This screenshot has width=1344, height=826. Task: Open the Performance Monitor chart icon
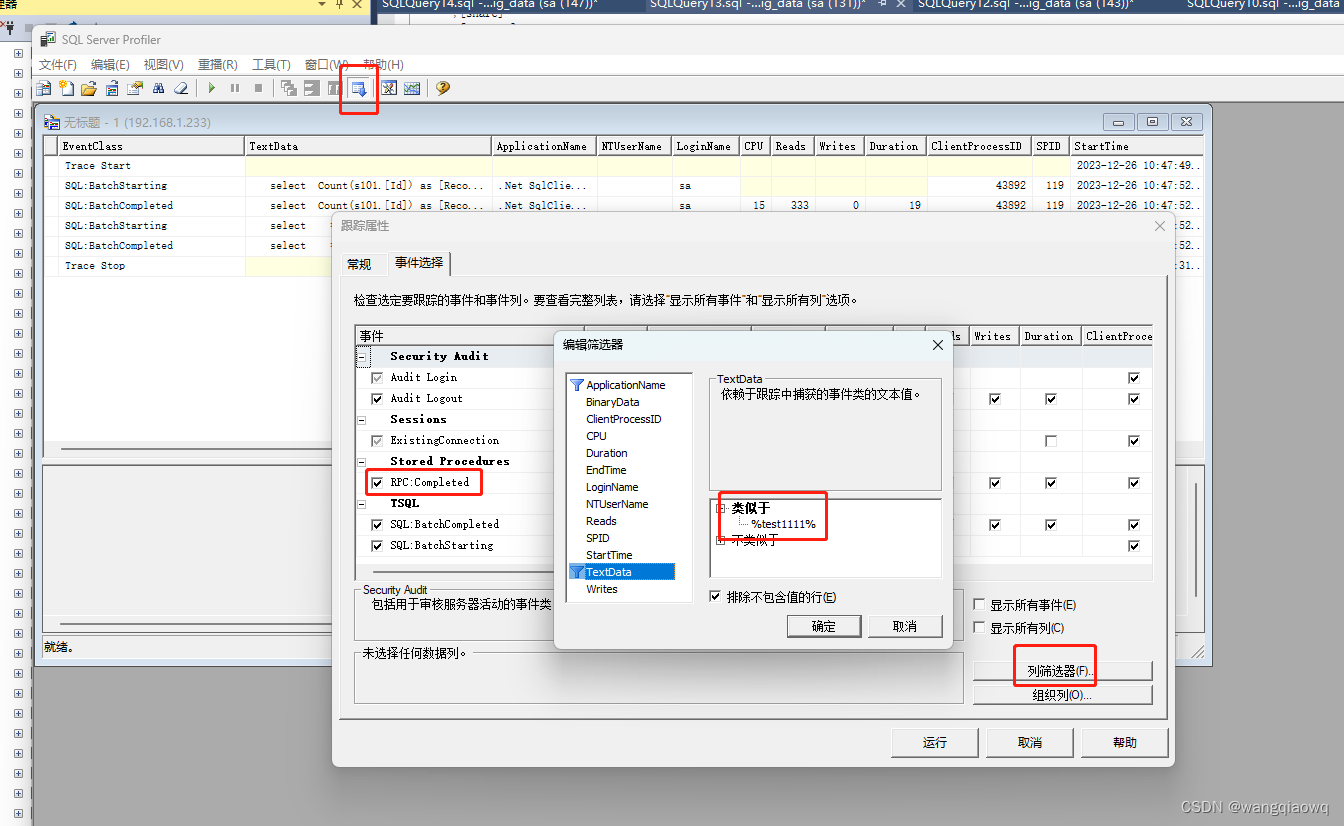(x=411, y=88)
